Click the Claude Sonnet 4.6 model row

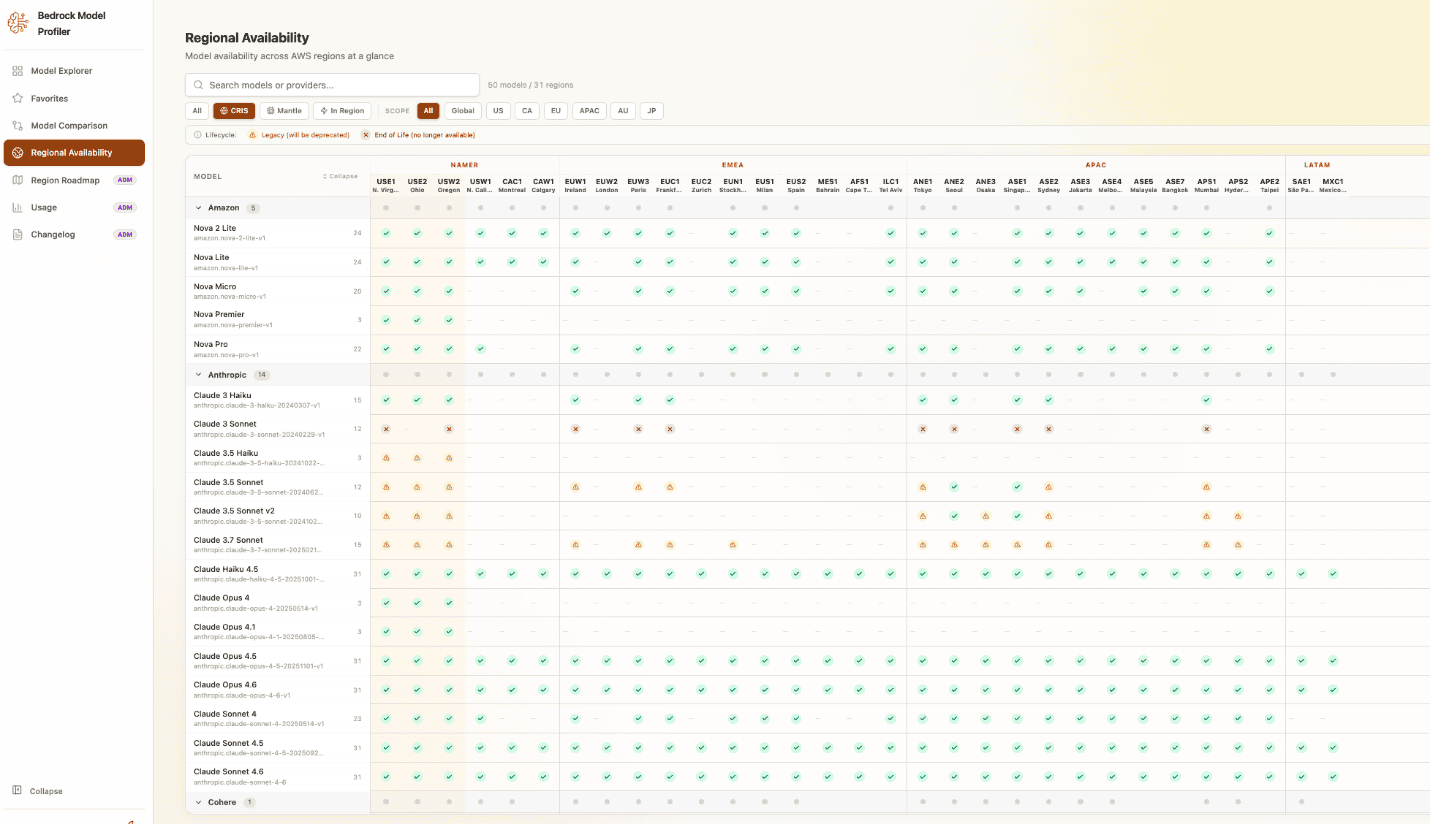[807, 776]
